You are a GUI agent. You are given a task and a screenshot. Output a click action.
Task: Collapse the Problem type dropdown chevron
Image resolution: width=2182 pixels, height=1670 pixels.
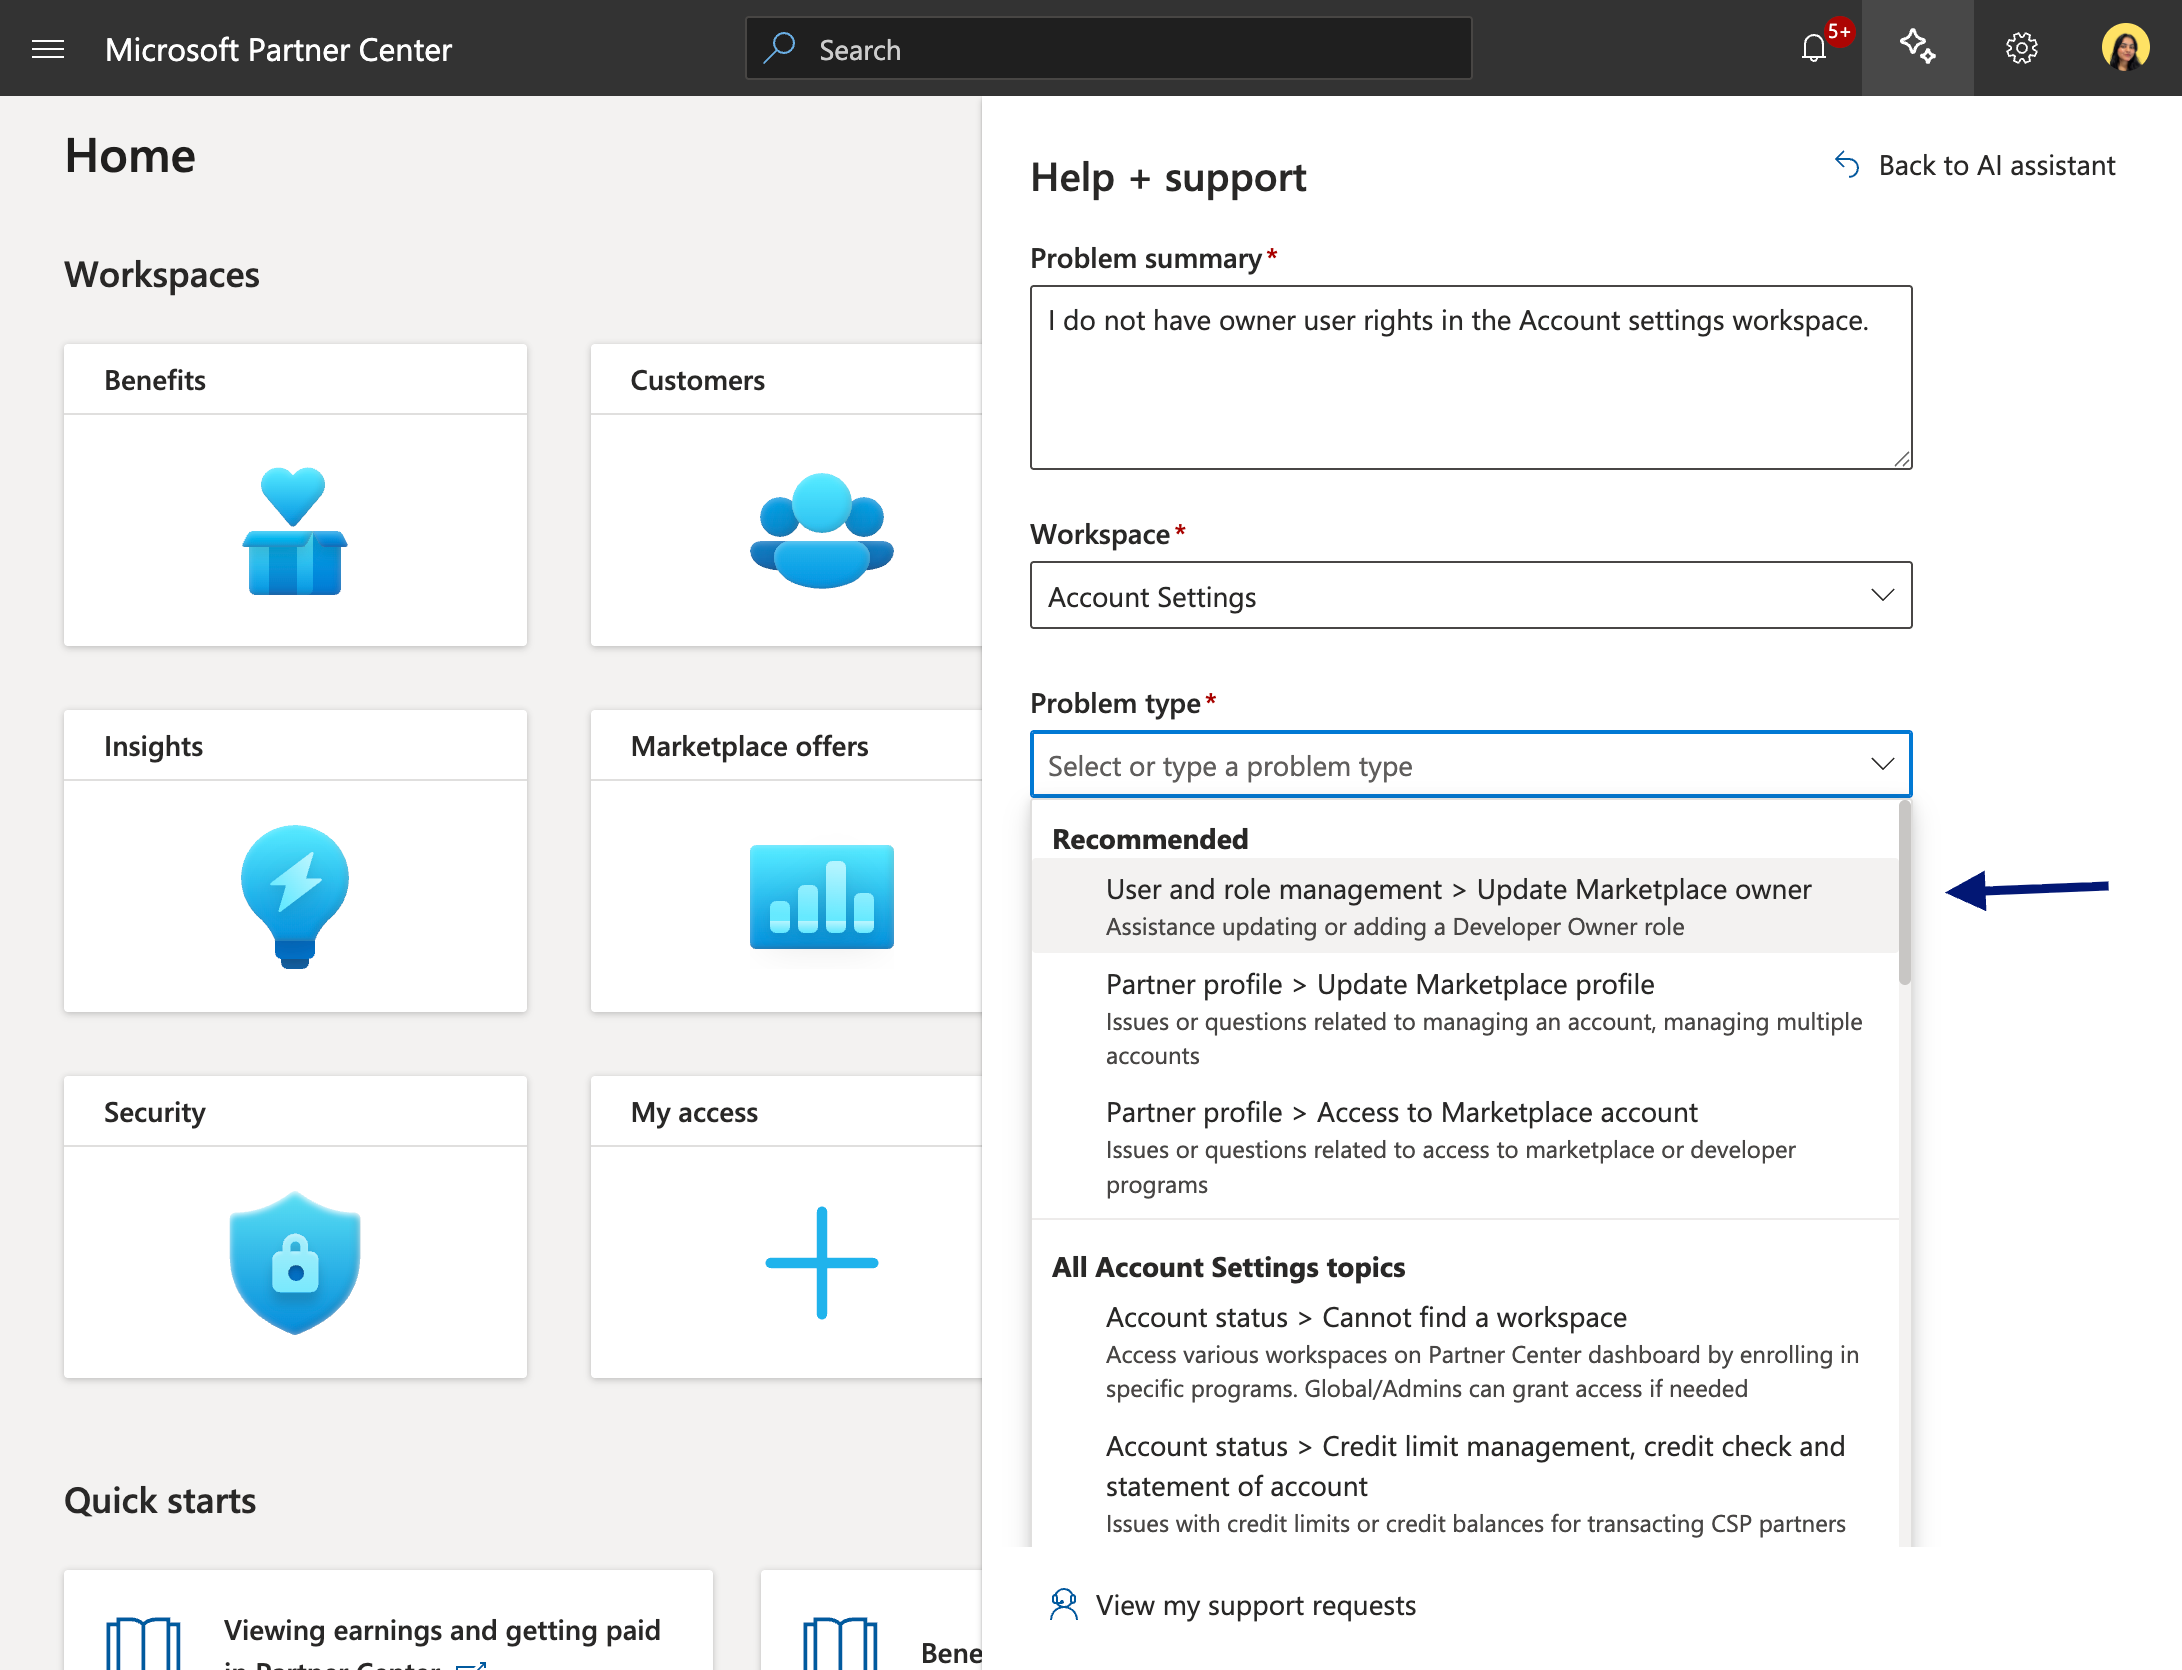point(1882,764)
